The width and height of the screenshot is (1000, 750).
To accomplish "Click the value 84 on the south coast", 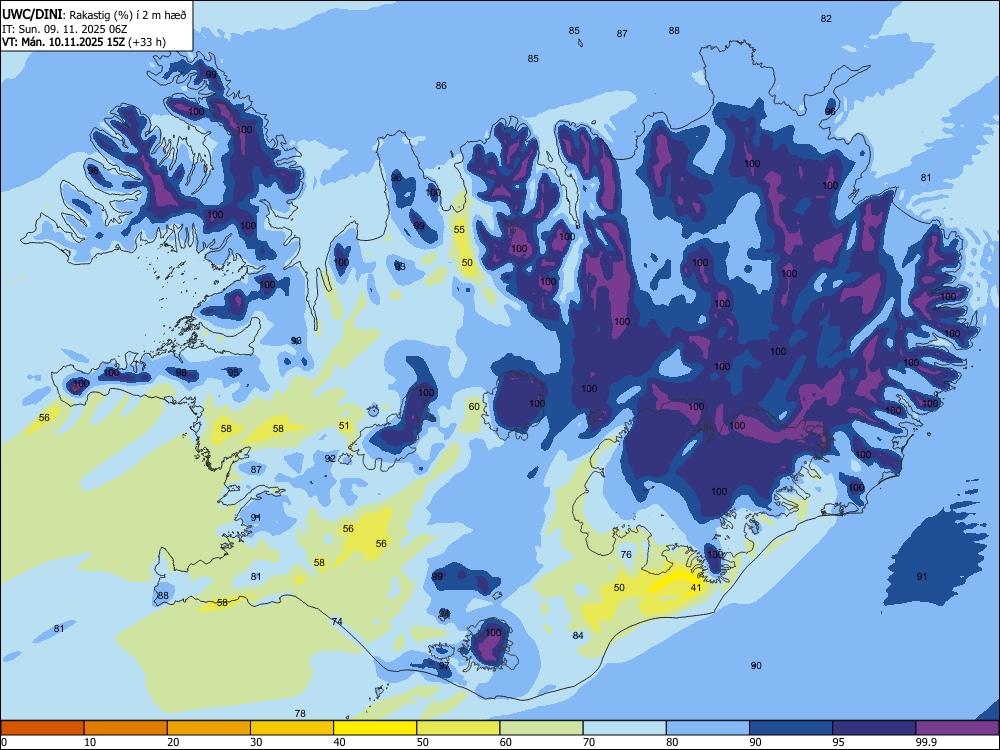I will pyautogui.click(x=578, y=635).
